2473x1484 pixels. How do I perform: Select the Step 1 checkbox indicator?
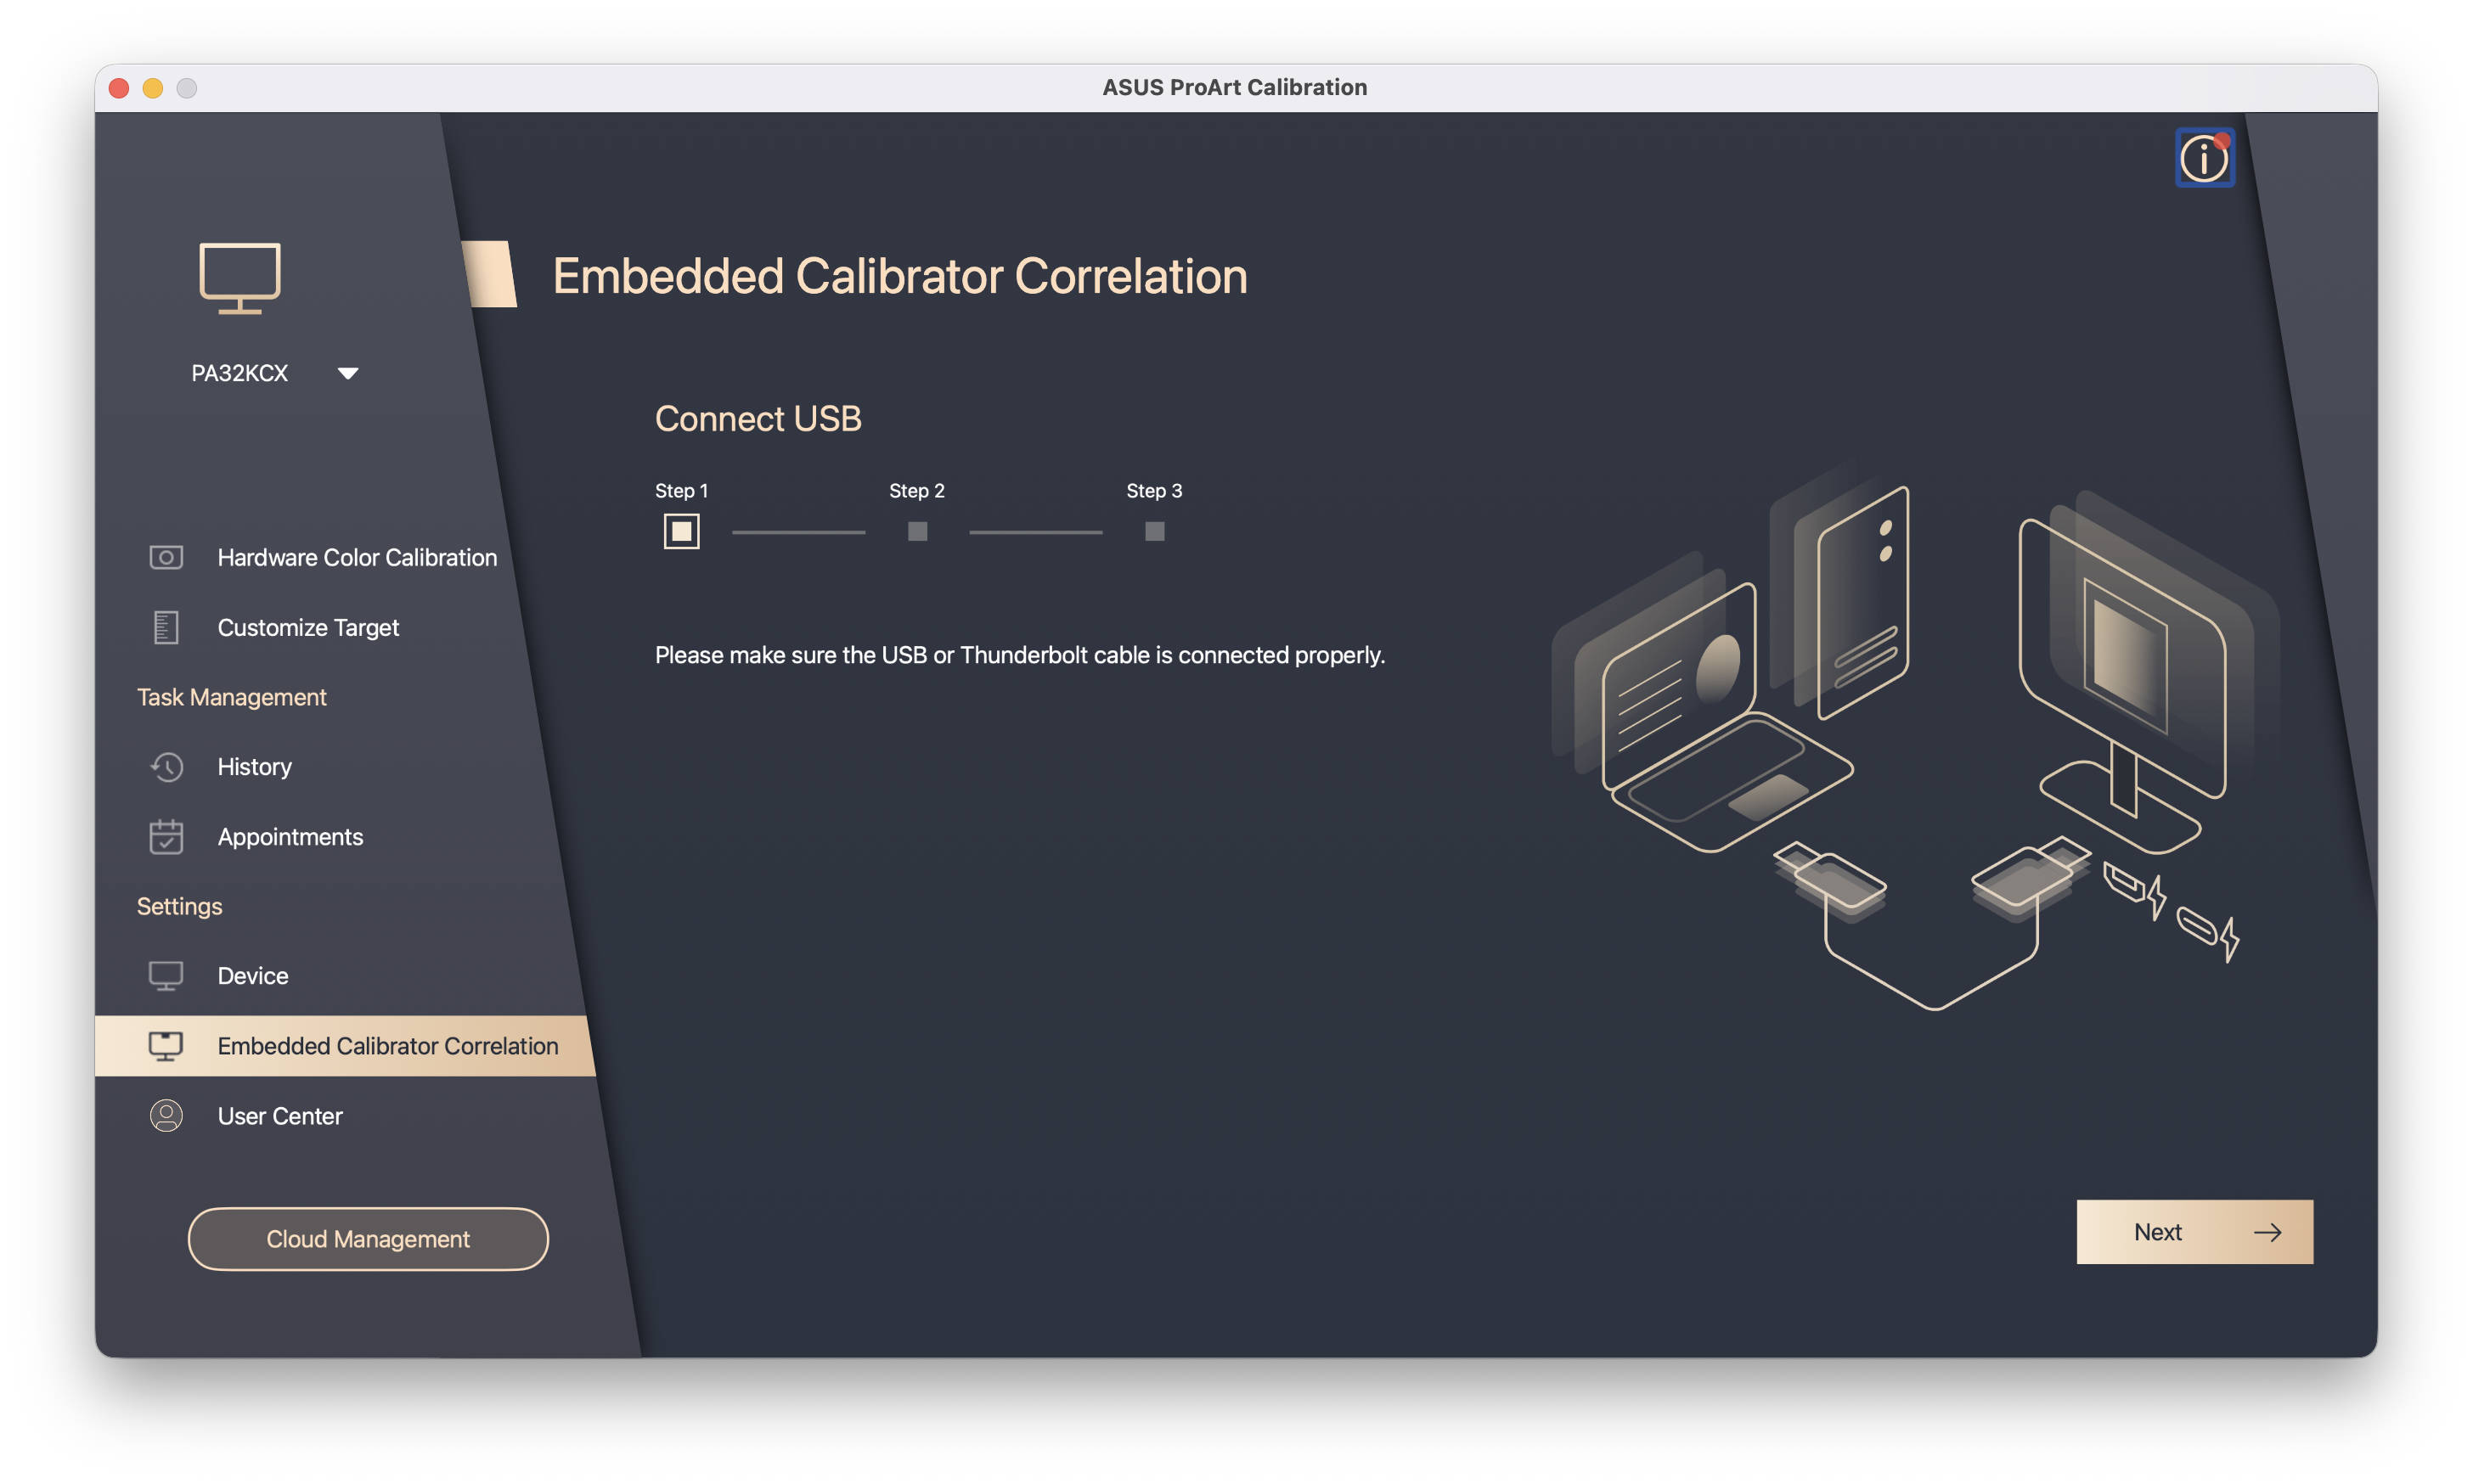tap(681, 531)
